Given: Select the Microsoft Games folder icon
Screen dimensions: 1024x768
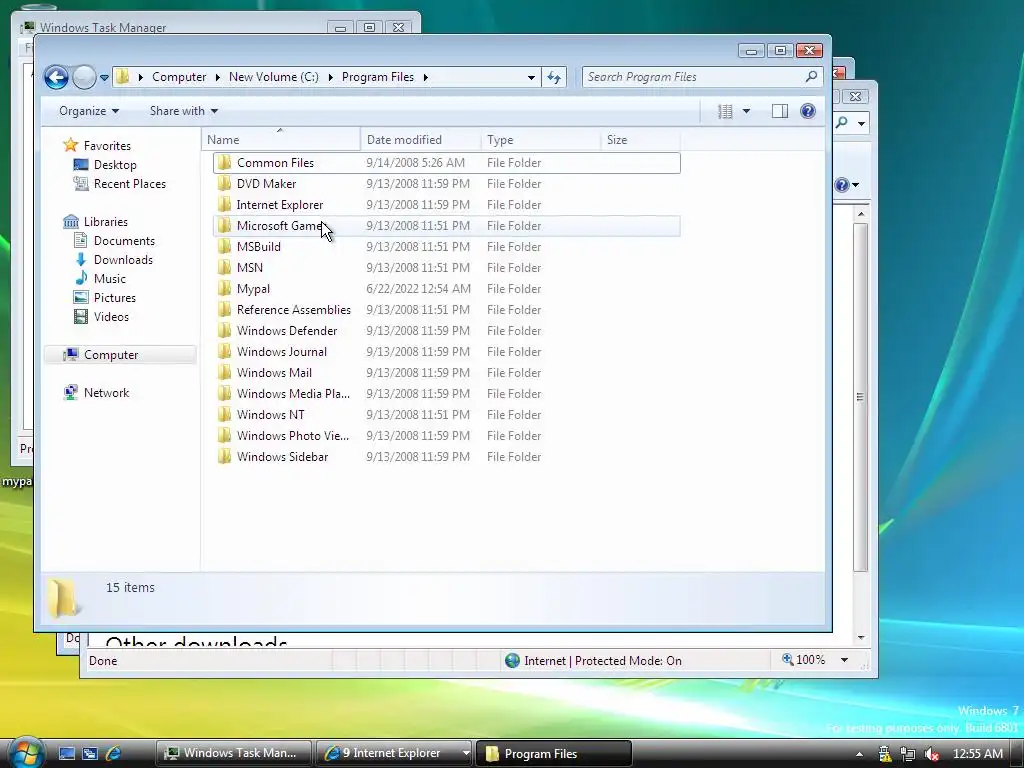Looking at the screenshot, I should [x=224, y=225].
